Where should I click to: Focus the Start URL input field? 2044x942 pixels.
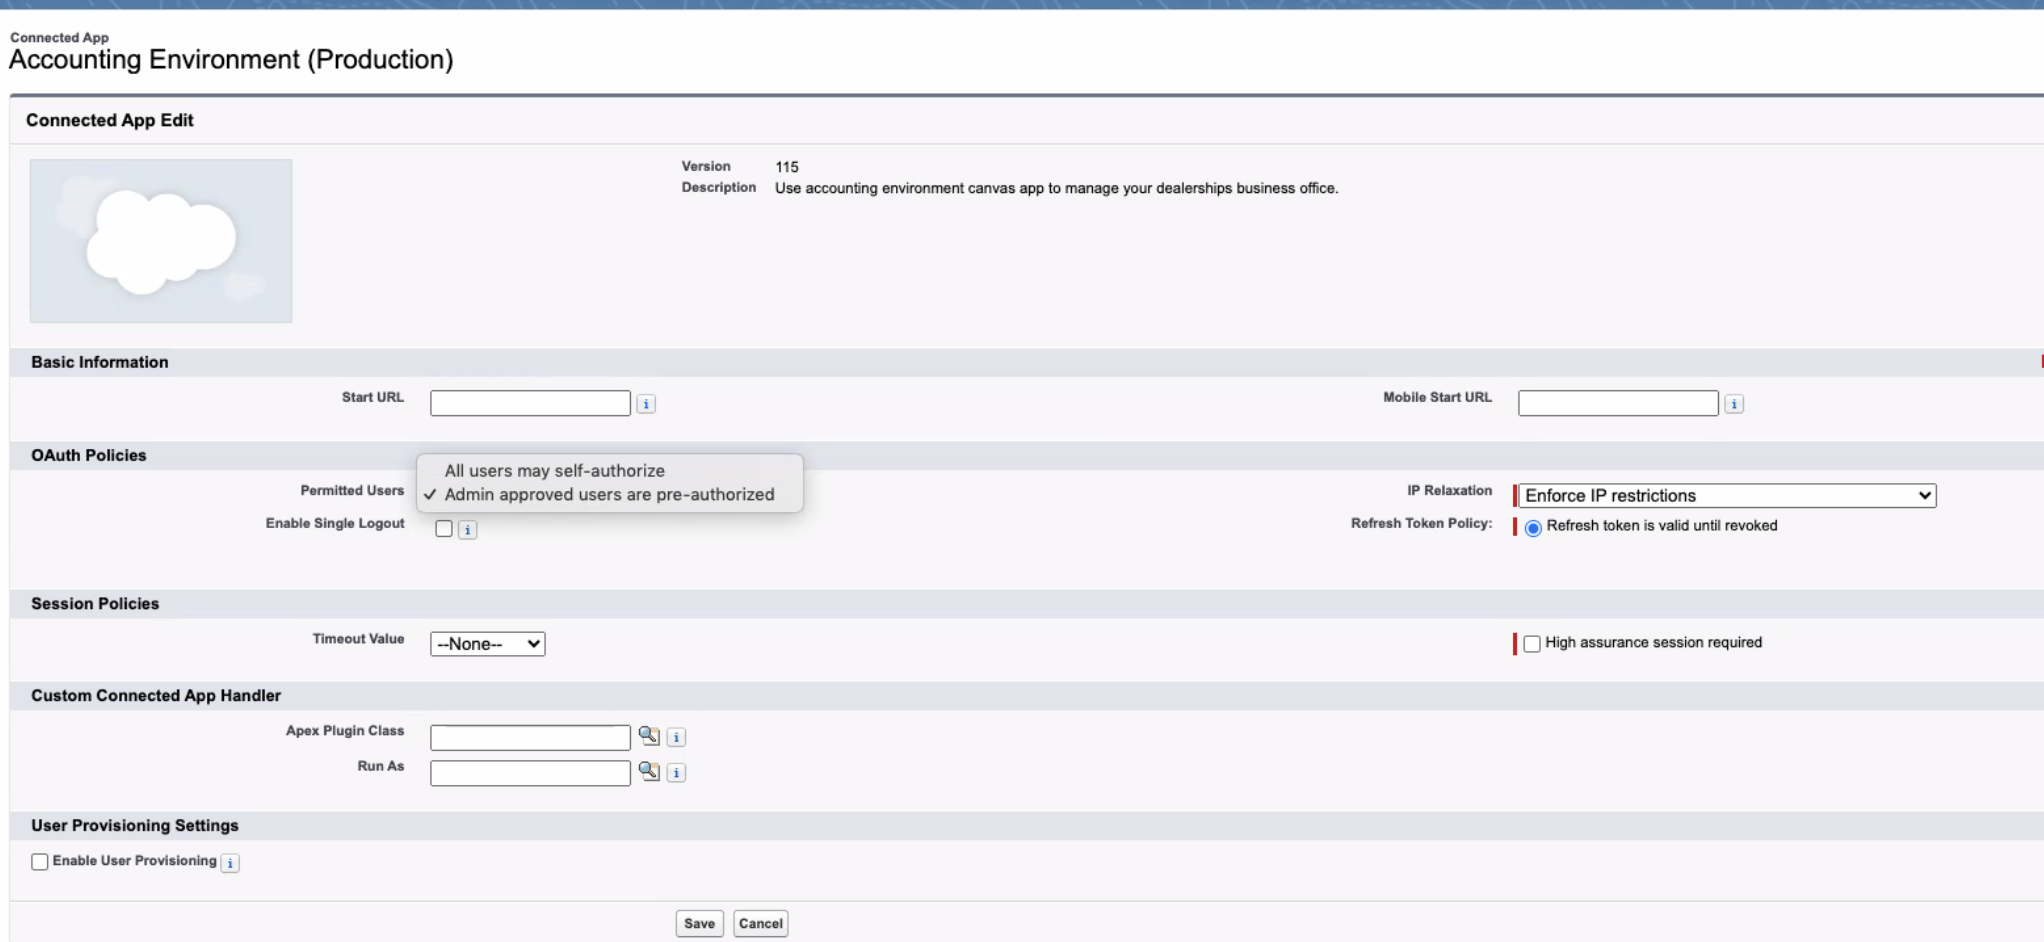coord(530,403)
